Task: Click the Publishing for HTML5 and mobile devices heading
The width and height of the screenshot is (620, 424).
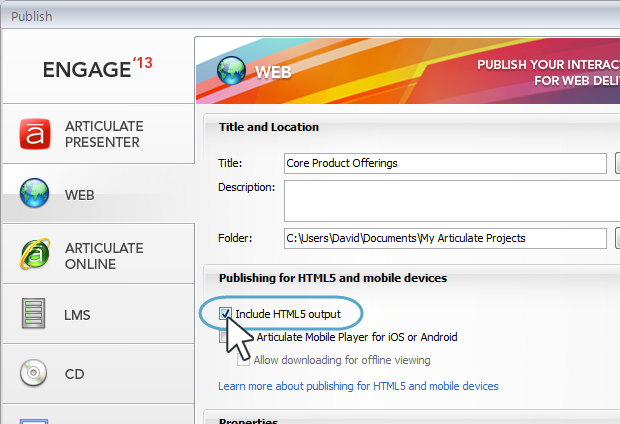Action: point(333,278)
